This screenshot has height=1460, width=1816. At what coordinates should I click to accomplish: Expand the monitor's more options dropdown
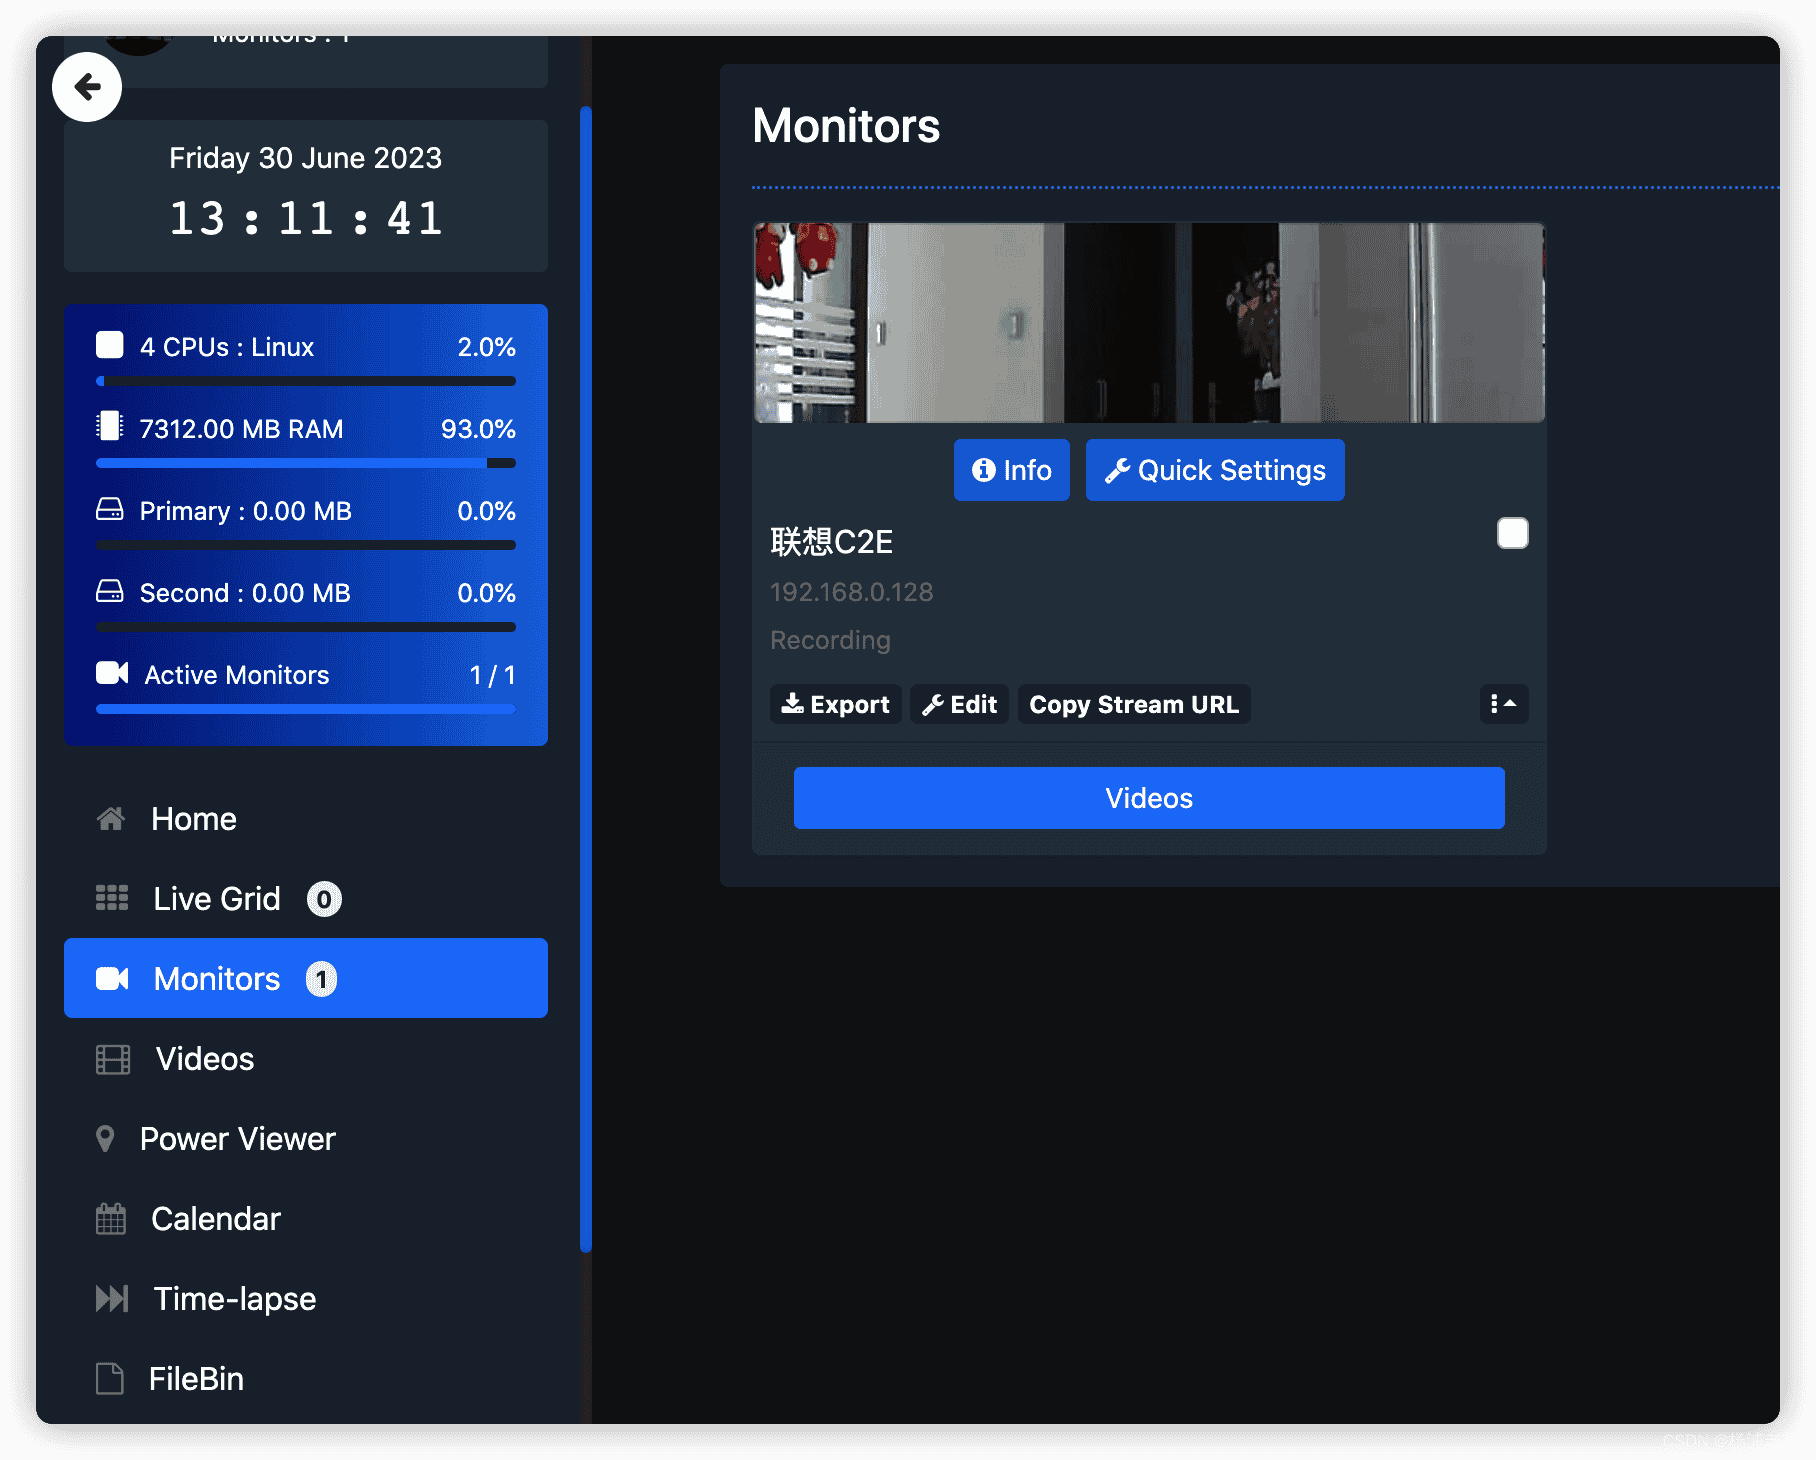(x=1503, y=704)
